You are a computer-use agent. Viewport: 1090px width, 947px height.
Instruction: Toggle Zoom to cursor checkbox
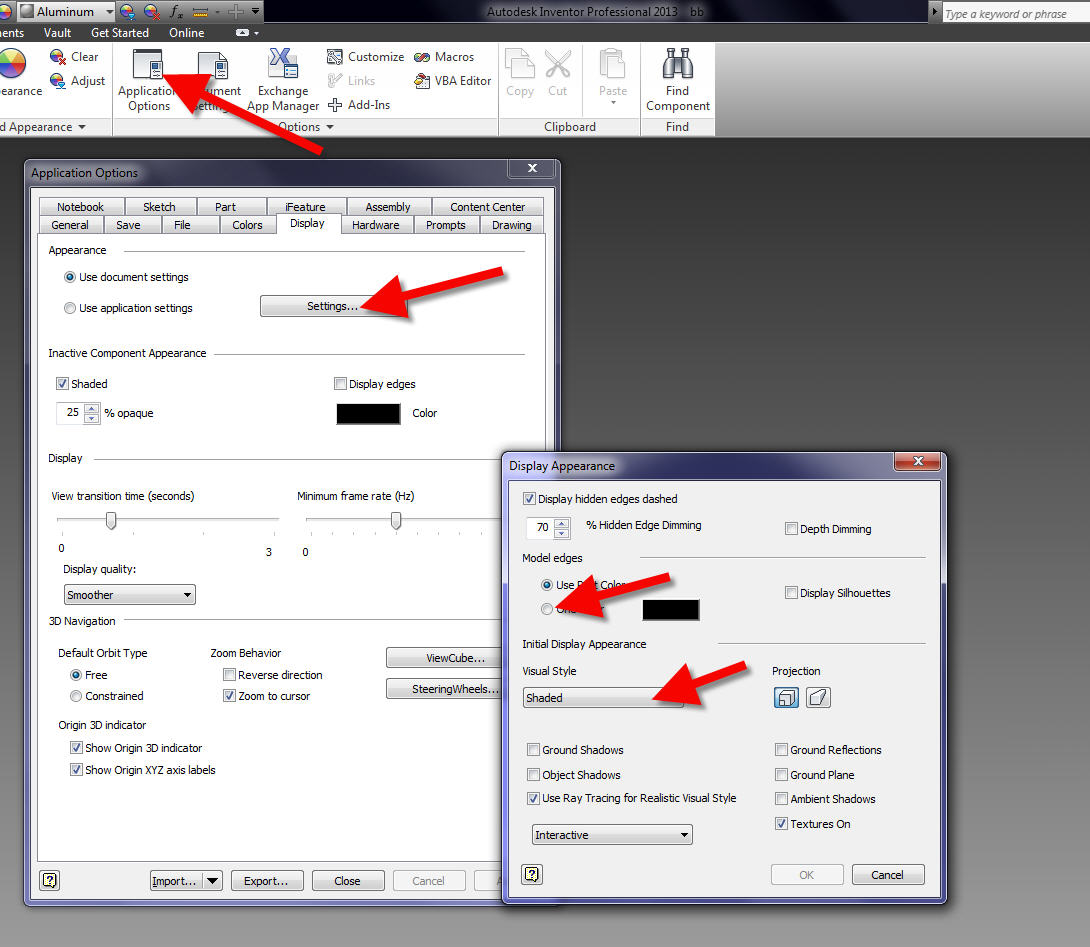[x=229, y=695]
